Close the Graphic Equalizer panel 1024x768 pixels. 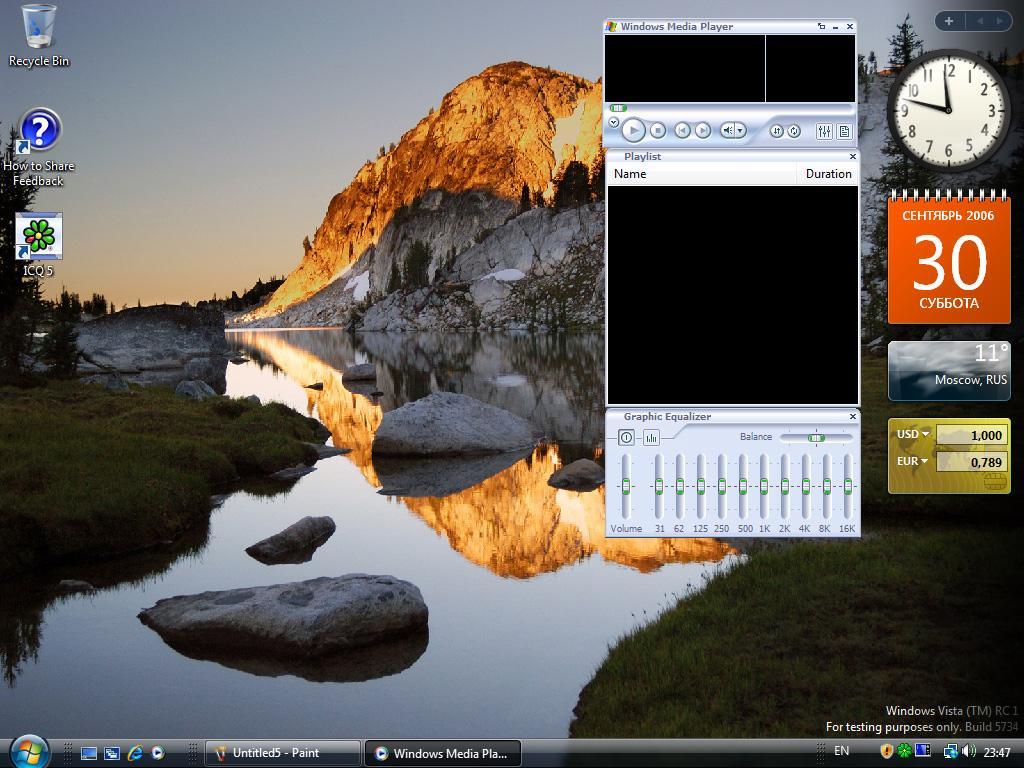click(852, 416)
